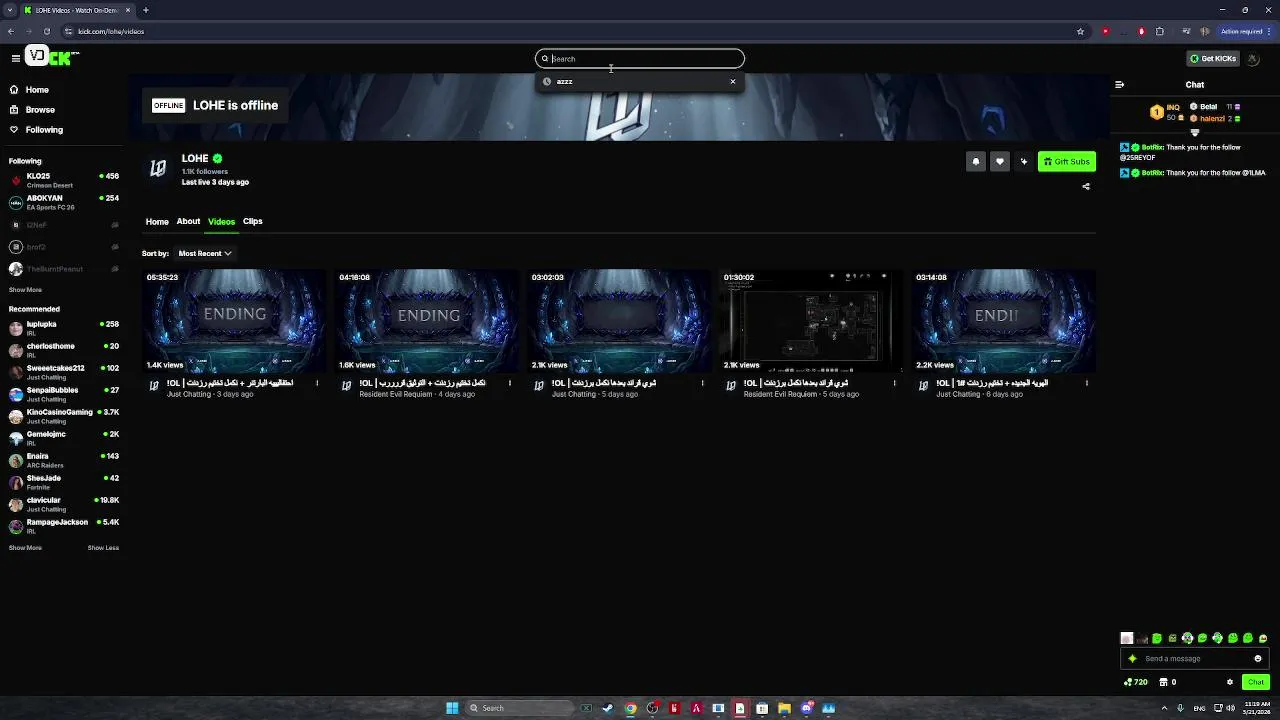Click the LOHE channel avatar
This screenshot has height=720, width=1280.
point(158,168)
